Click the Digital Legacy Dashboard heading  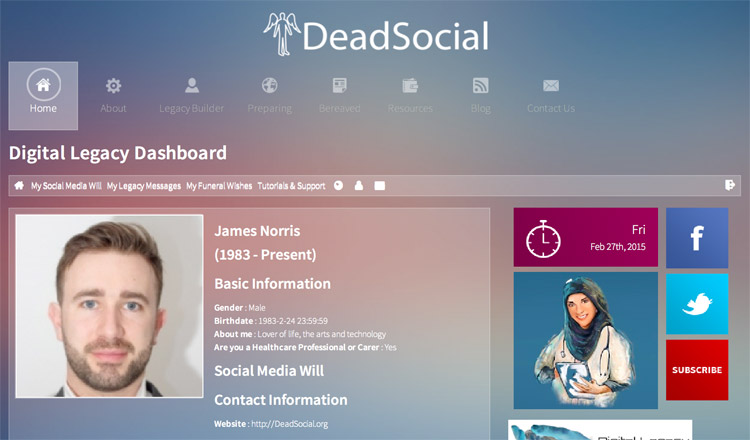(118, 153)
